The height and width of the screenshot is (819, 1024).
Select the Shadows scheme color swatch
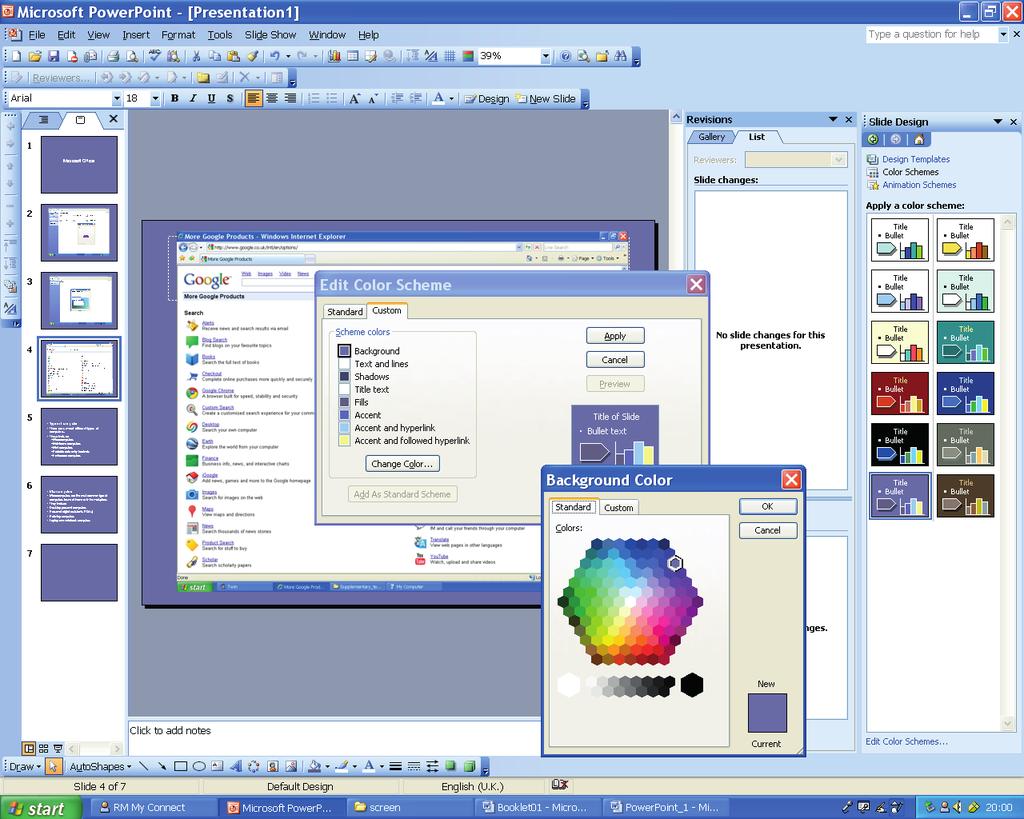coord(344,377)
